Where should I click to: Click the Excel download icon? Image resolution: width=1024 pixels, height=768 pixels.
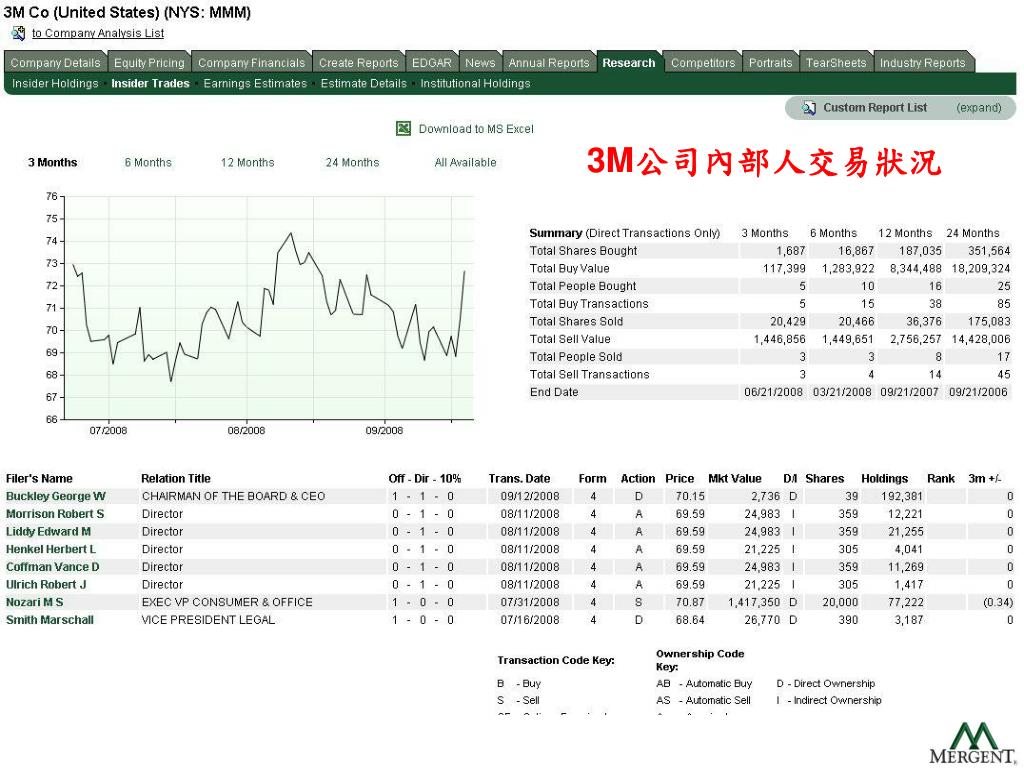pyautogui.click(x=404, y=129)
